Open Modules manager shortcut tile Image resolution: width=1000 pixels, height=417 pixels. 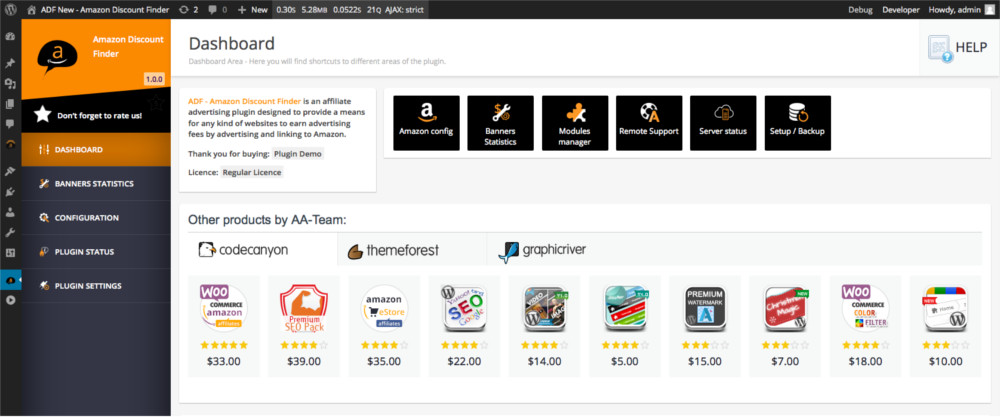coord(575,123)
